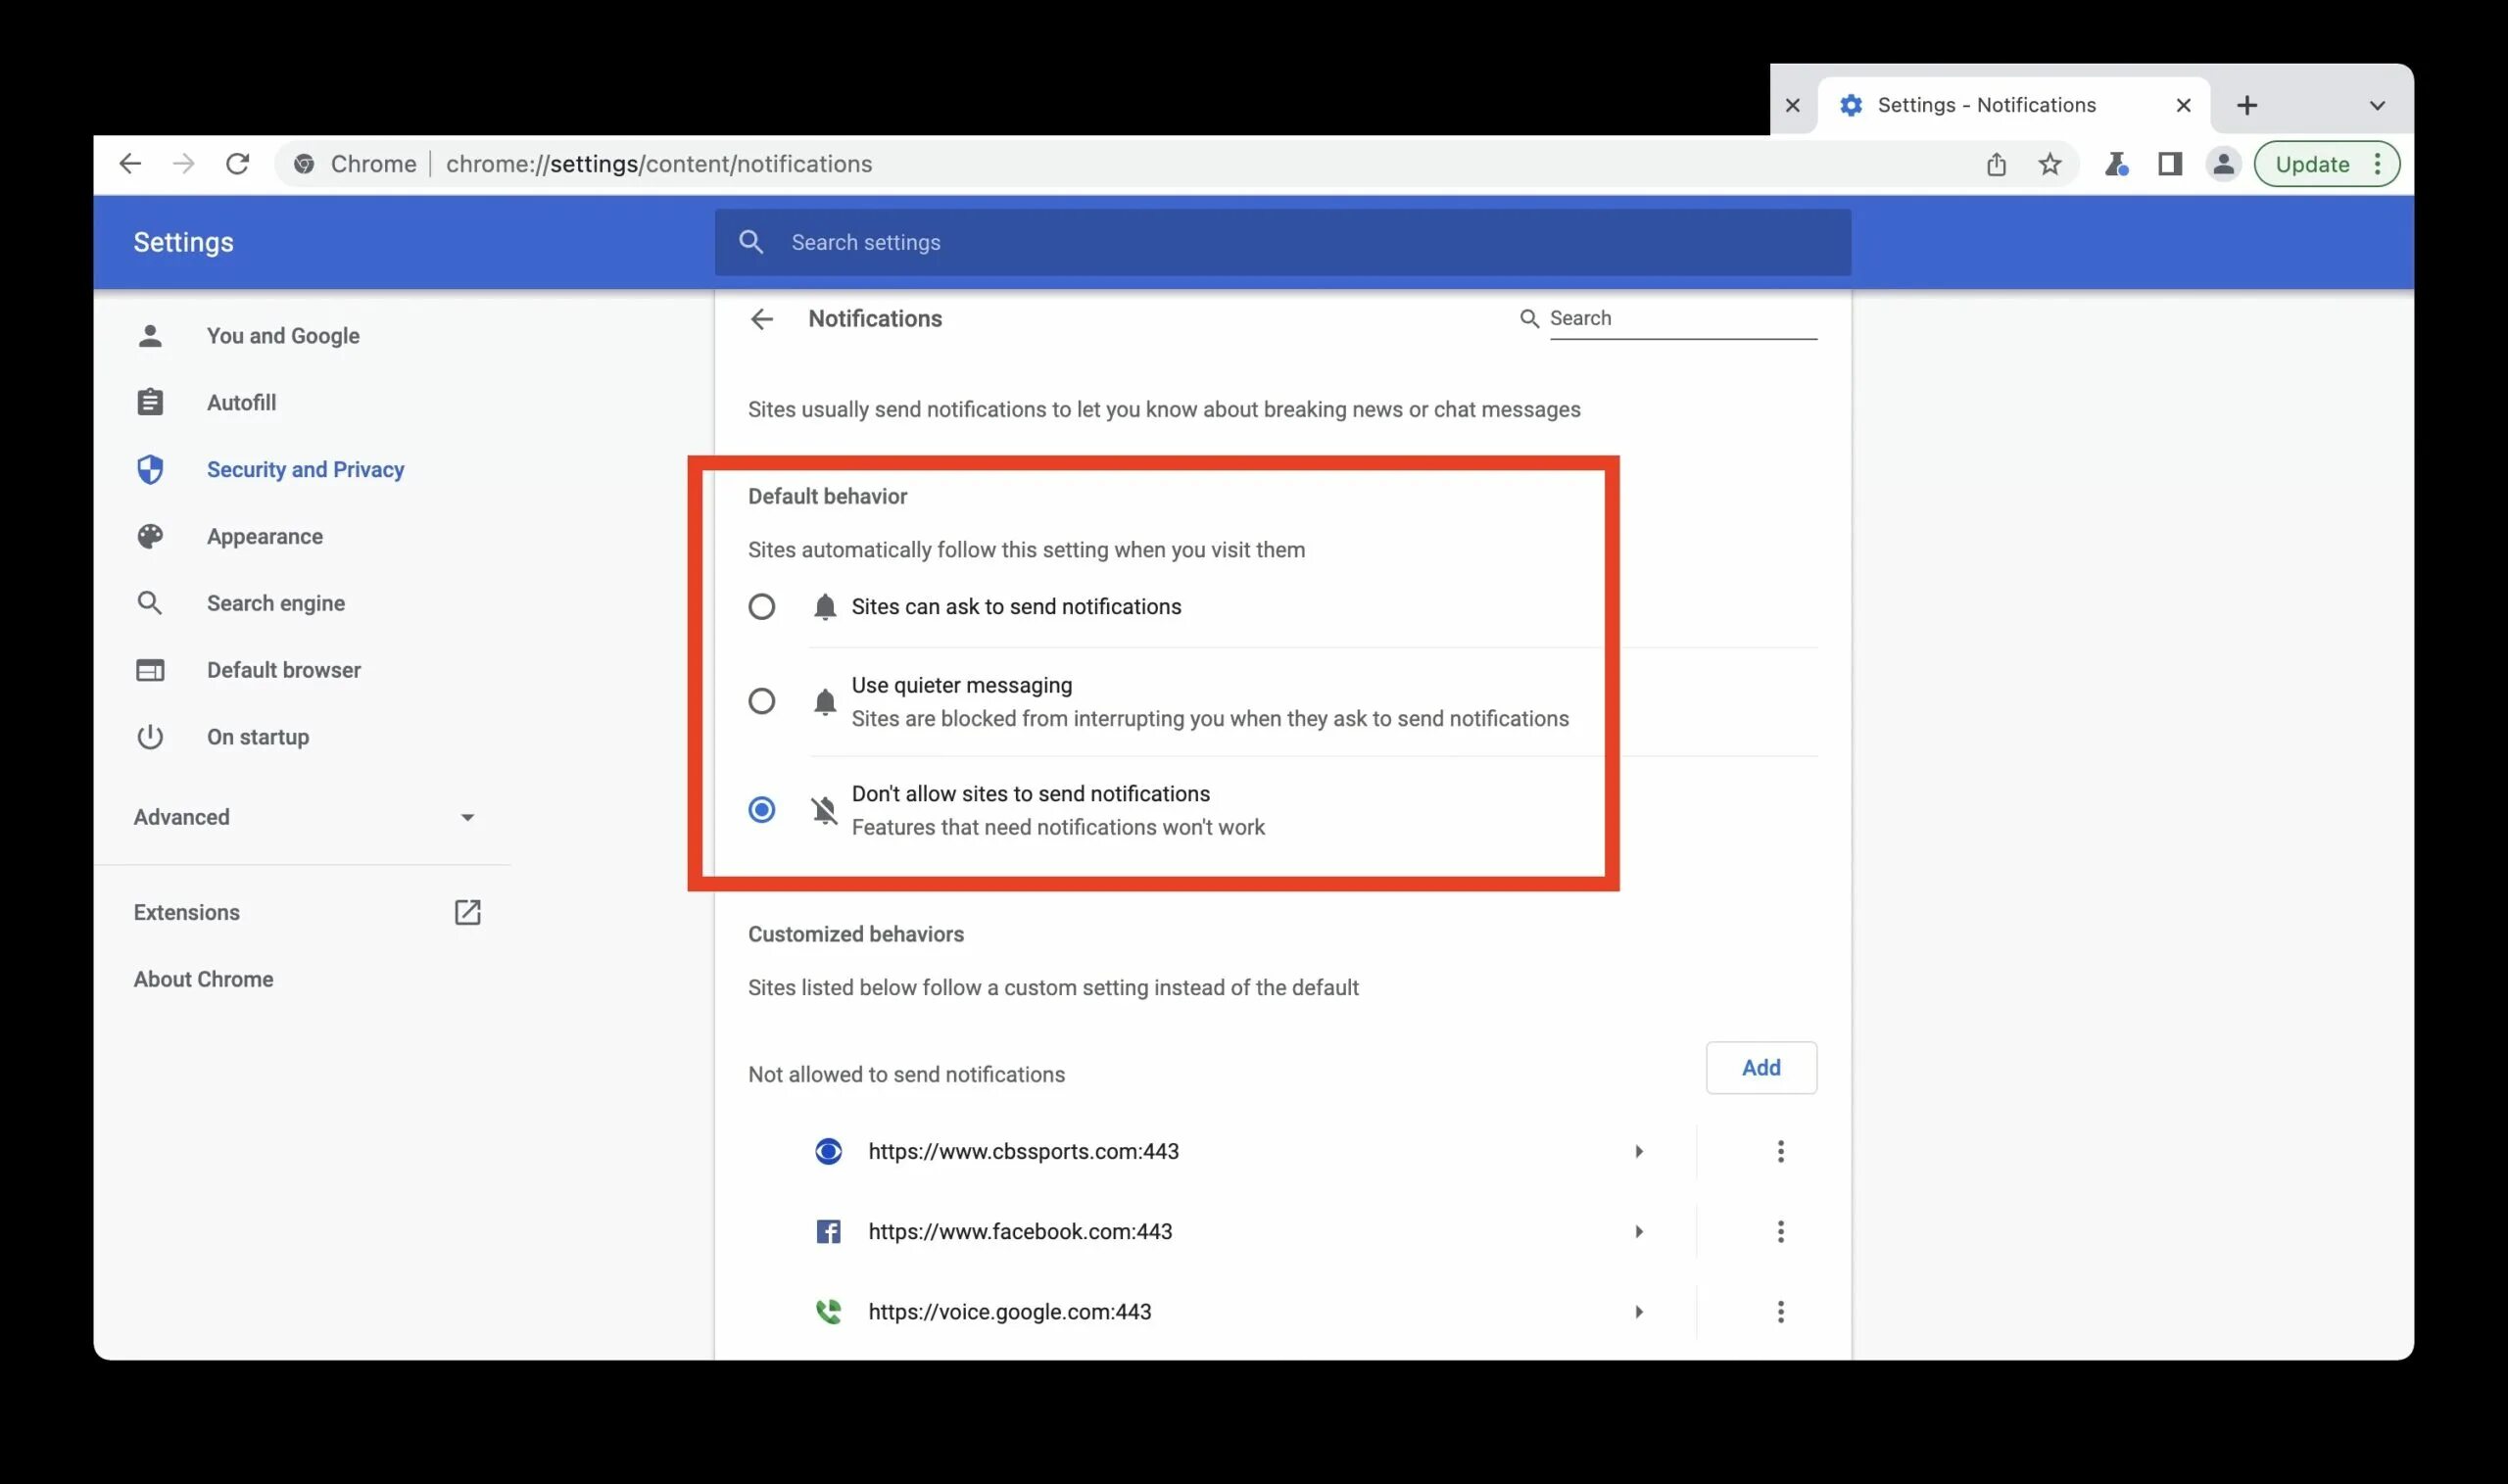The width and height of the screenshot is (2508, 1484).
Task: Click Add for not-allowed sites
Action: [1761, 1068]
